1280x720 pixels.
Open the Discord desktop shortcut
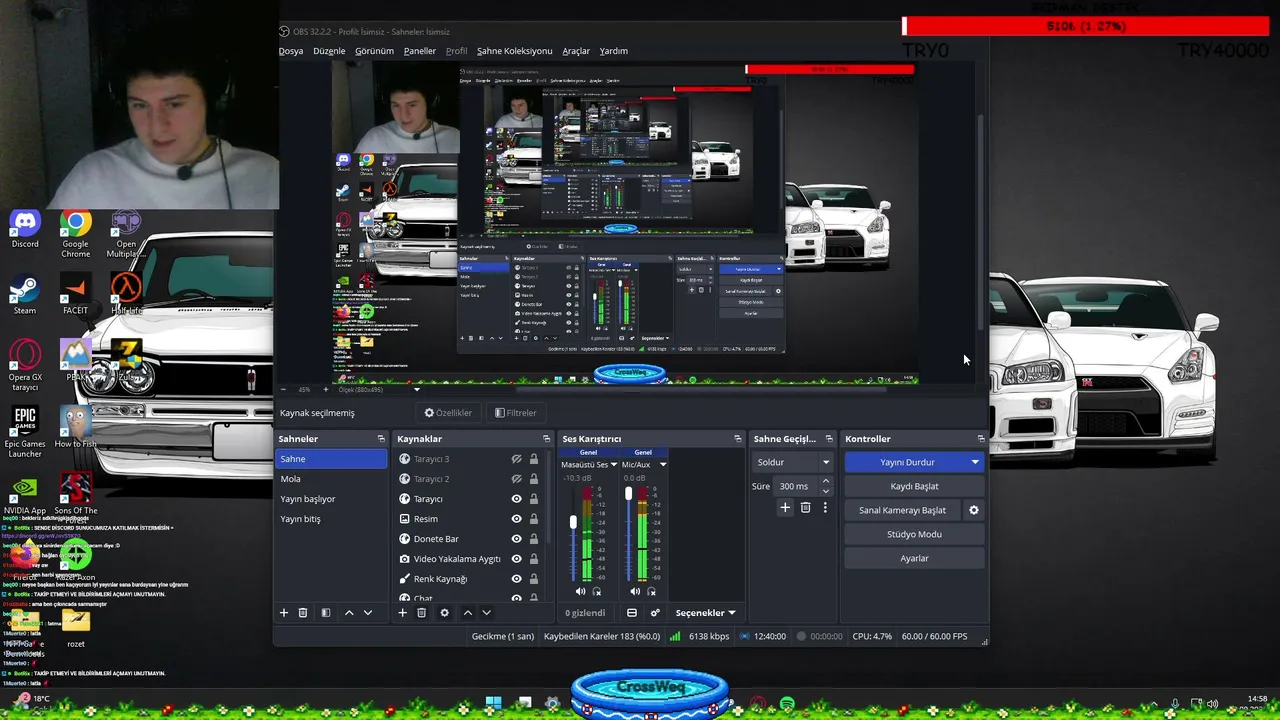pyautogui.click(x=25, y=229)
